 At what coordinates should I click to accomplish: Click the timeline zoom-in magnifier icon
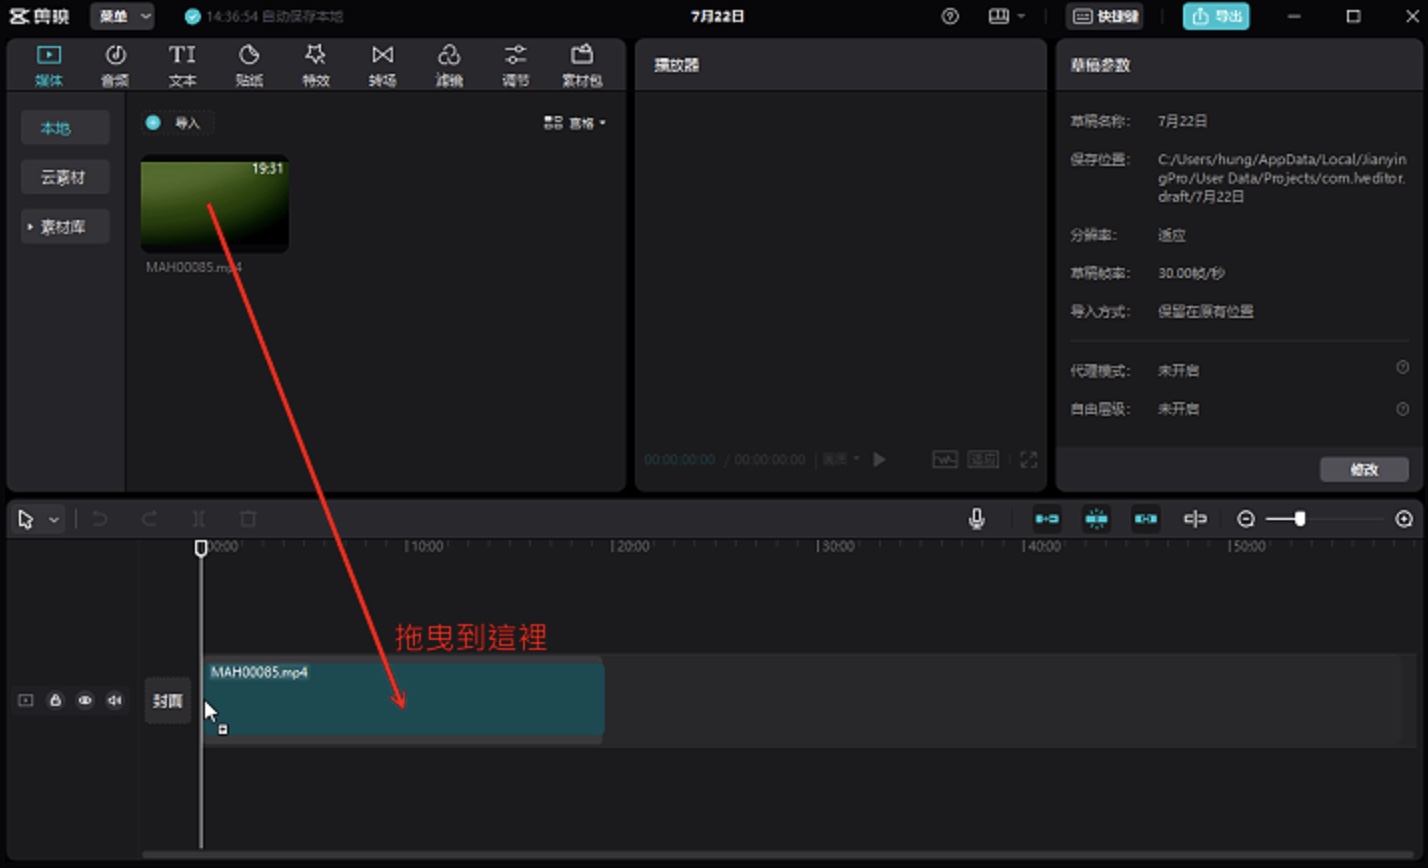pos(1404,519)
